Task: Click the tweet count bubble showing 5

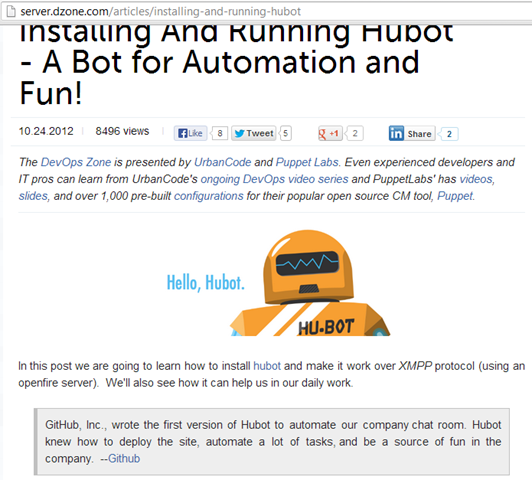Action: (285, 133)
